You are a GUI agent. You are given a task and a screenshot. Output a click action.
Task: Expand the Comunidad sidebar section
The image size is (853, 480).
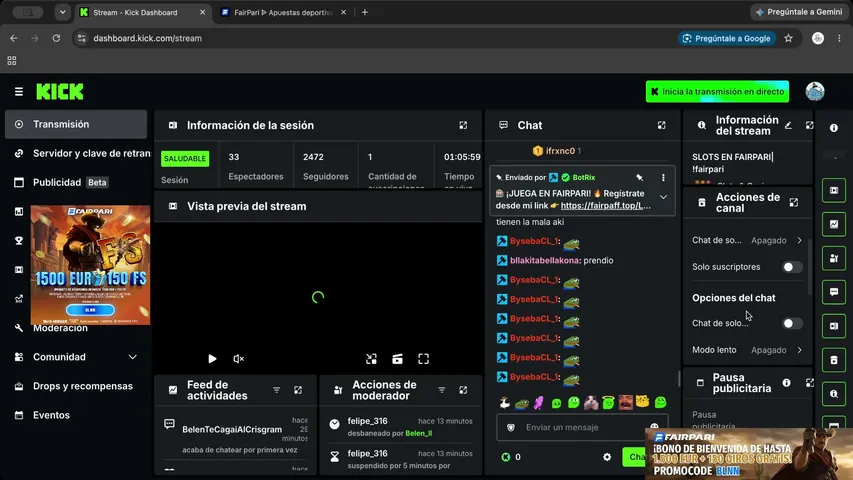click(132, 357)
